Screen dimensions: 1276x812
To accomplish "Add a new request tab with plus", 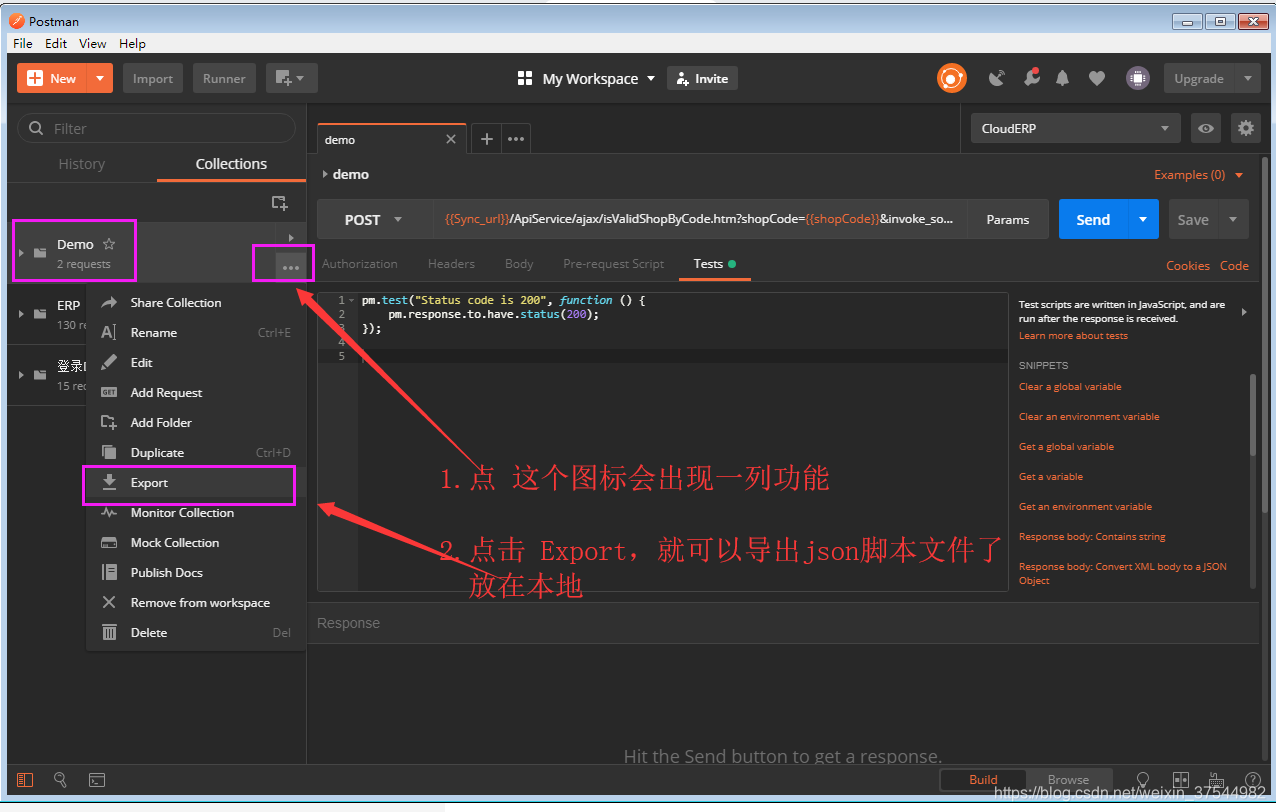I will coord(487,139).
